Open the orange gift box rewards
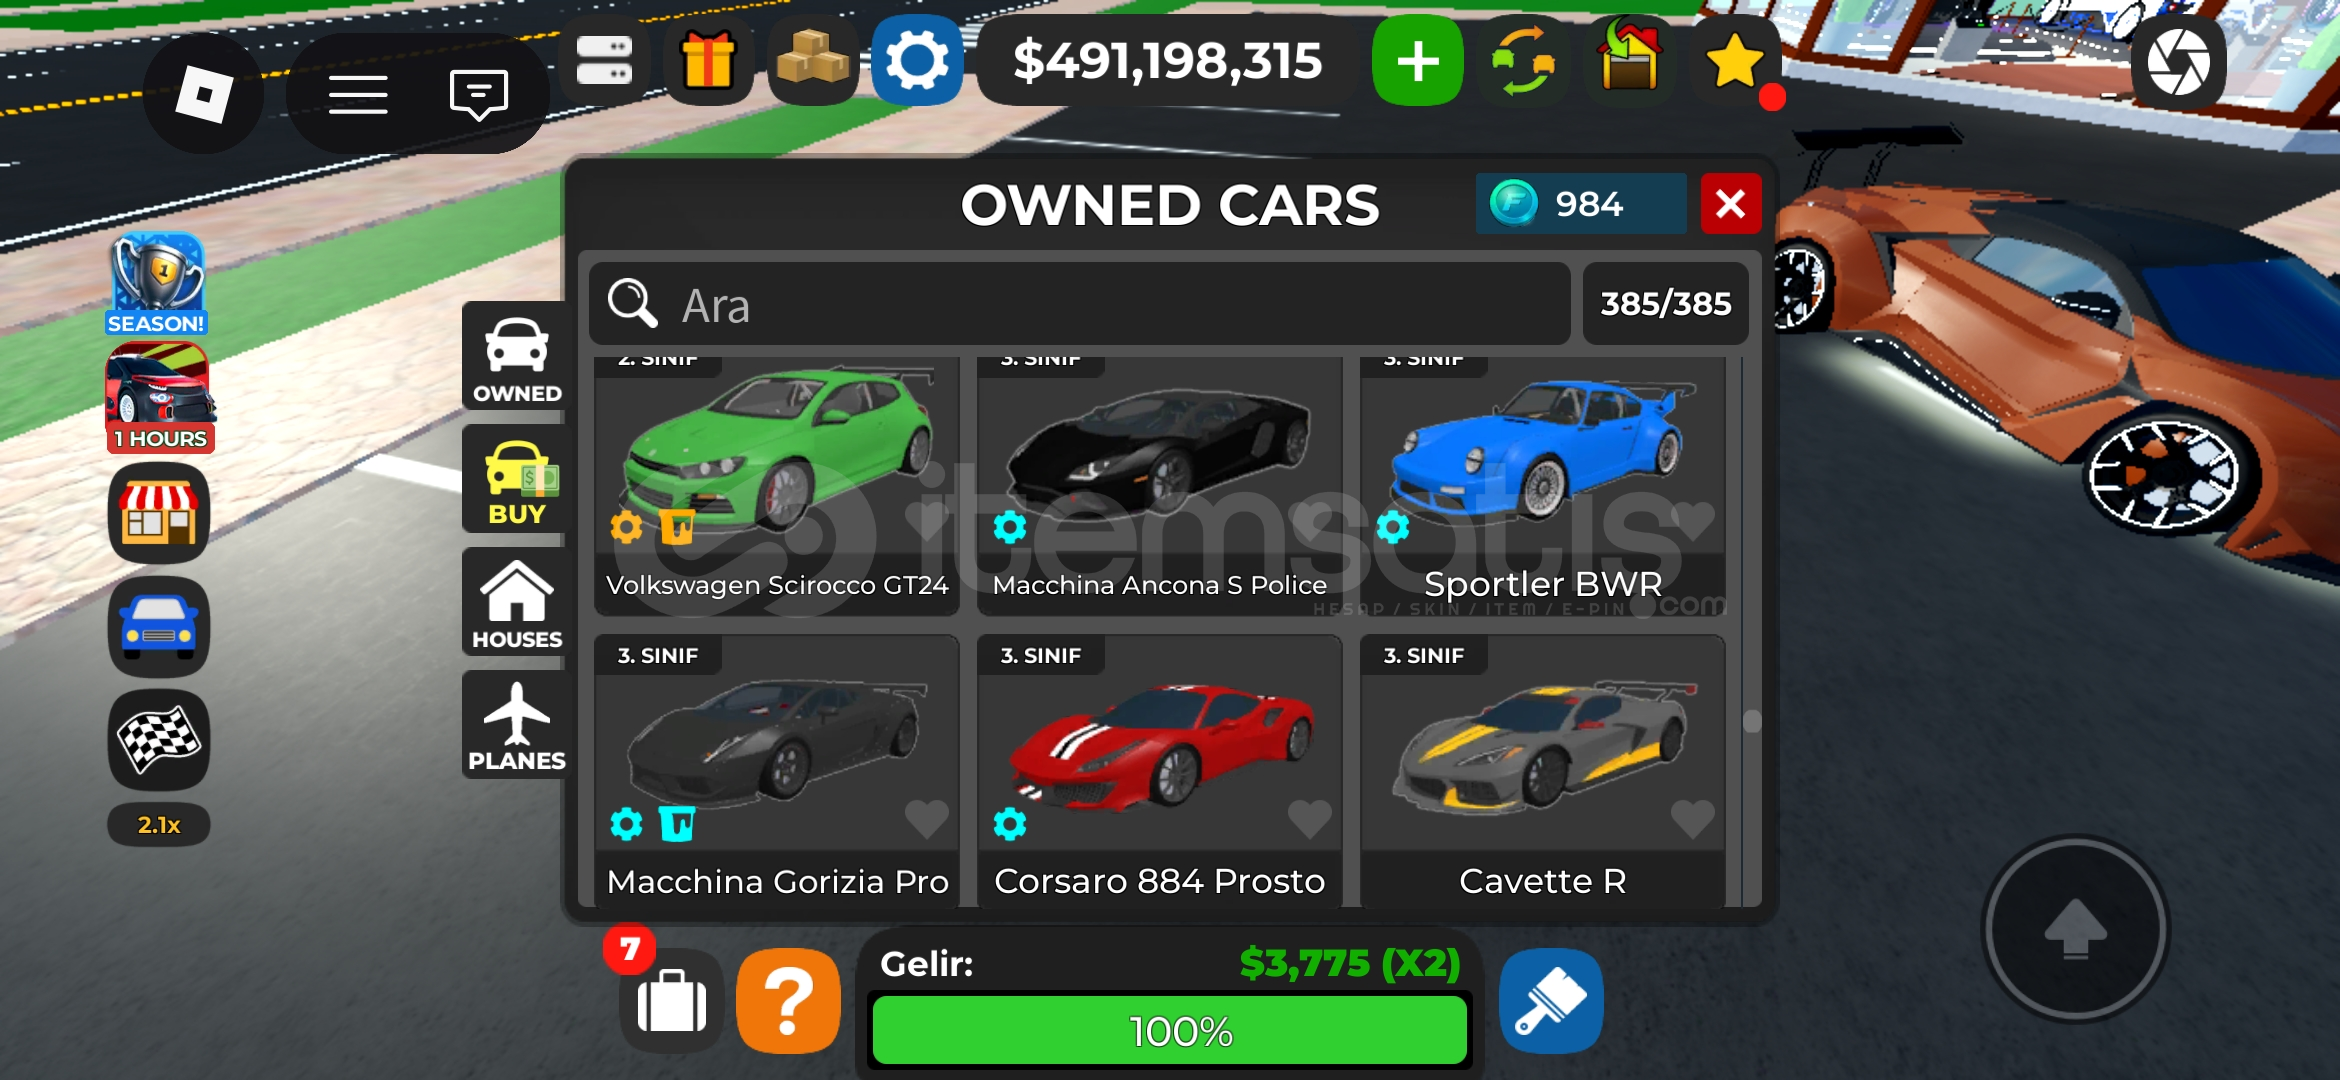2340x1080 pixels. 708,60
